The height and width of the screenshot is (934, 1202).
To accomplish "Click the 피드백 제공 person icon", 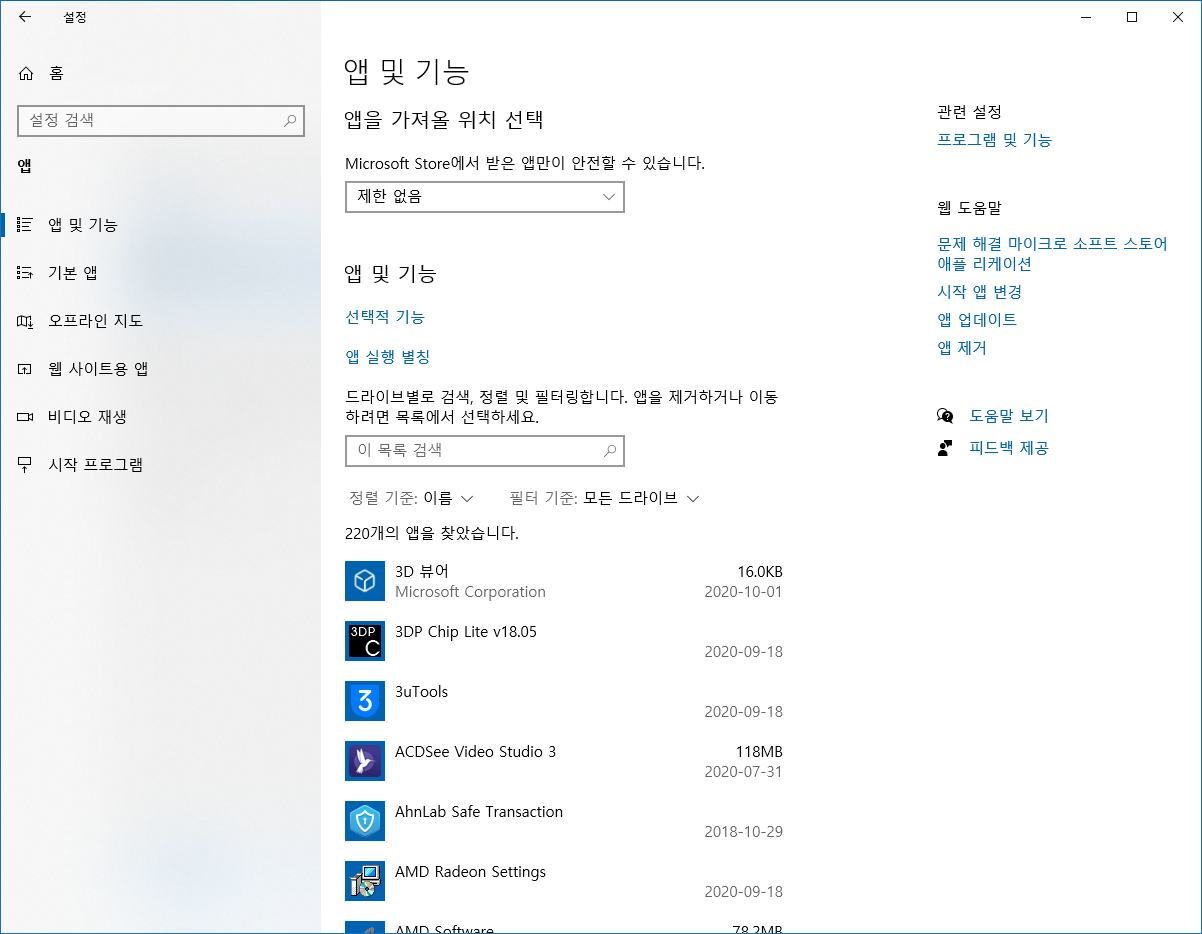I will click(945, 448).
